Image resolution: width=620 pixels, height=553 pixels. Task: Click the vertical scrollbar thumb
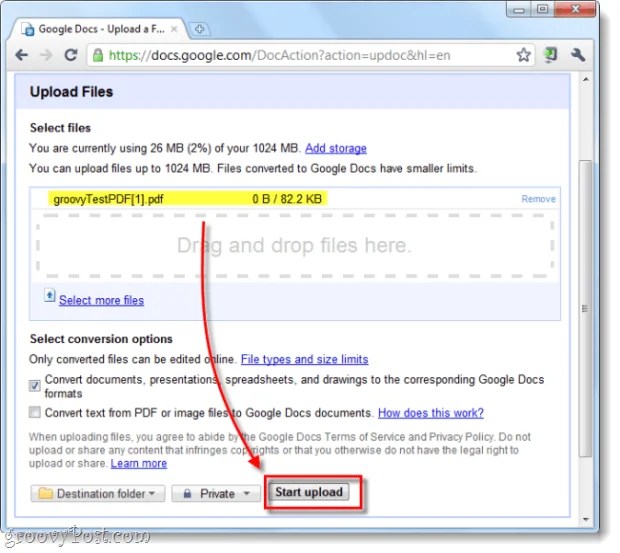[x=586, y=308]
